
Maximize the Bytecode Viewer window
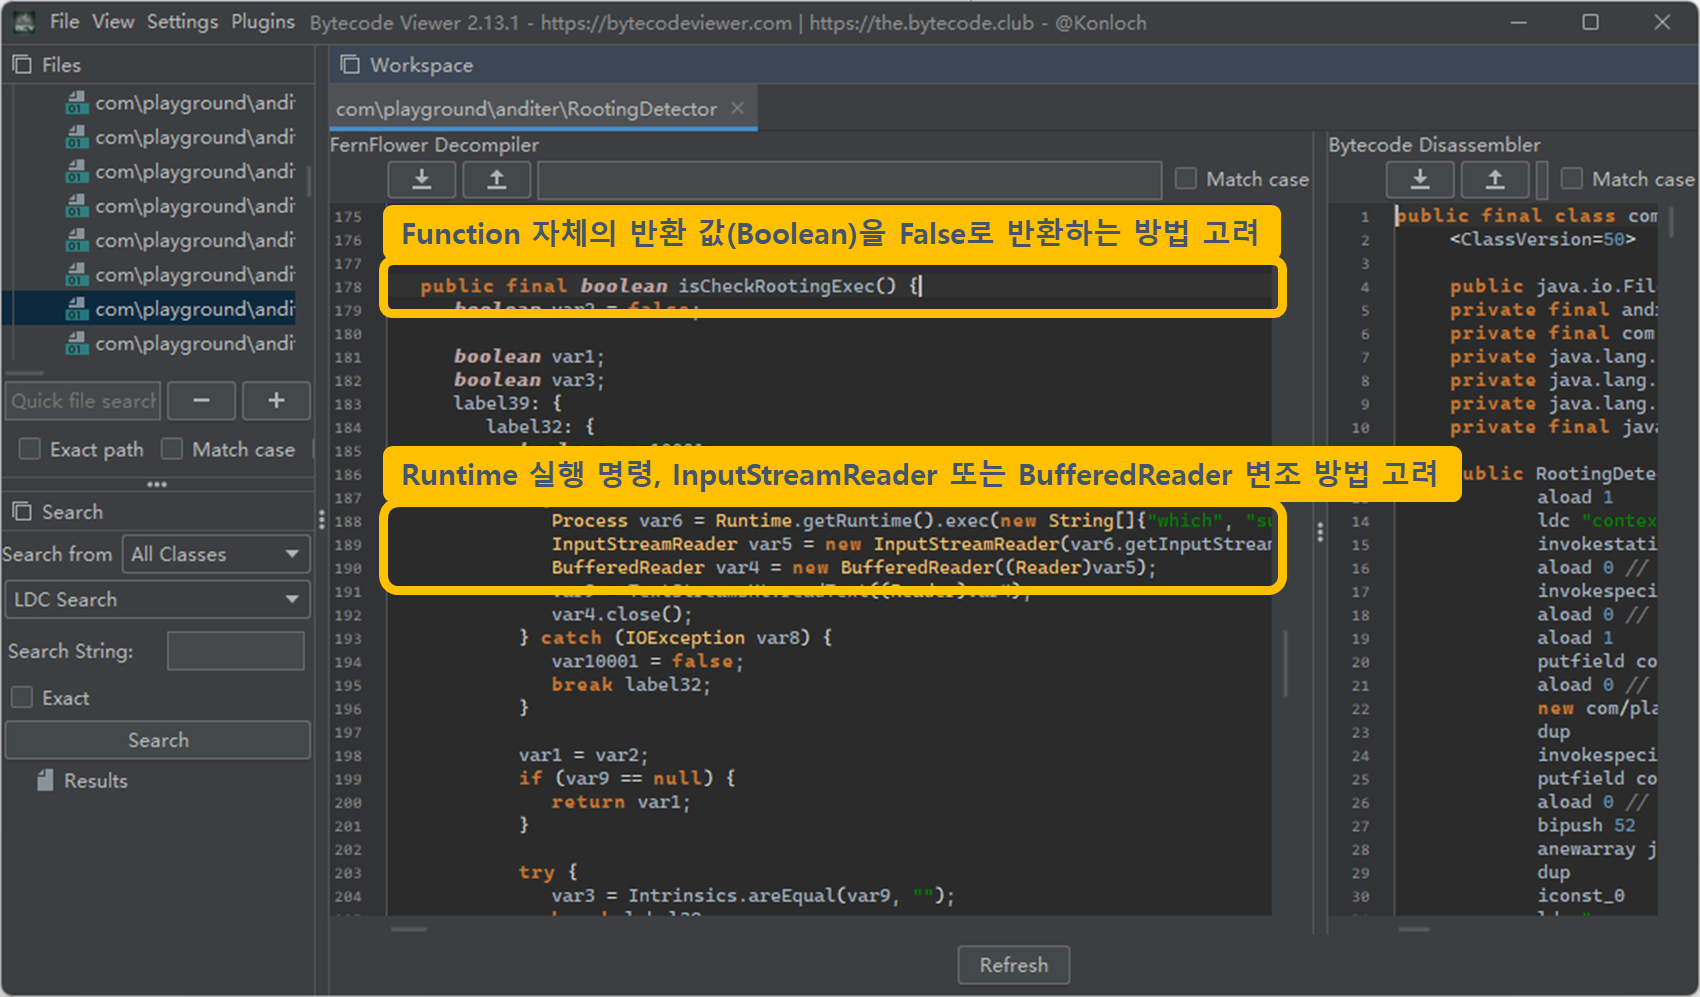pyautogui.click(x=1590, y=22)
